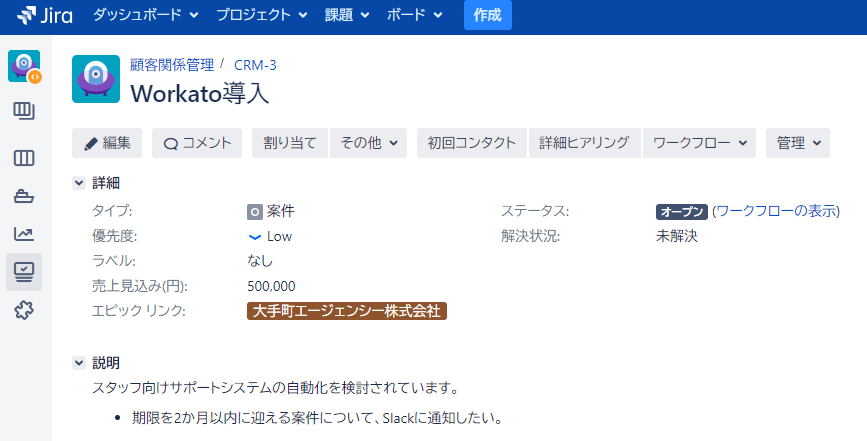
Task: Open the 課題 dropdown menu
Action: tap(347, 15)
